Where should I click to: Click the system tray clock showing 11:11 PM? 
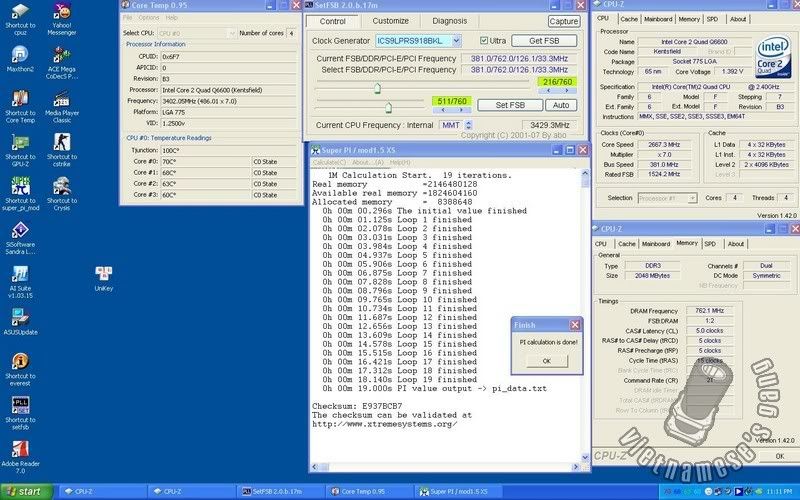[x=779, y=492]
